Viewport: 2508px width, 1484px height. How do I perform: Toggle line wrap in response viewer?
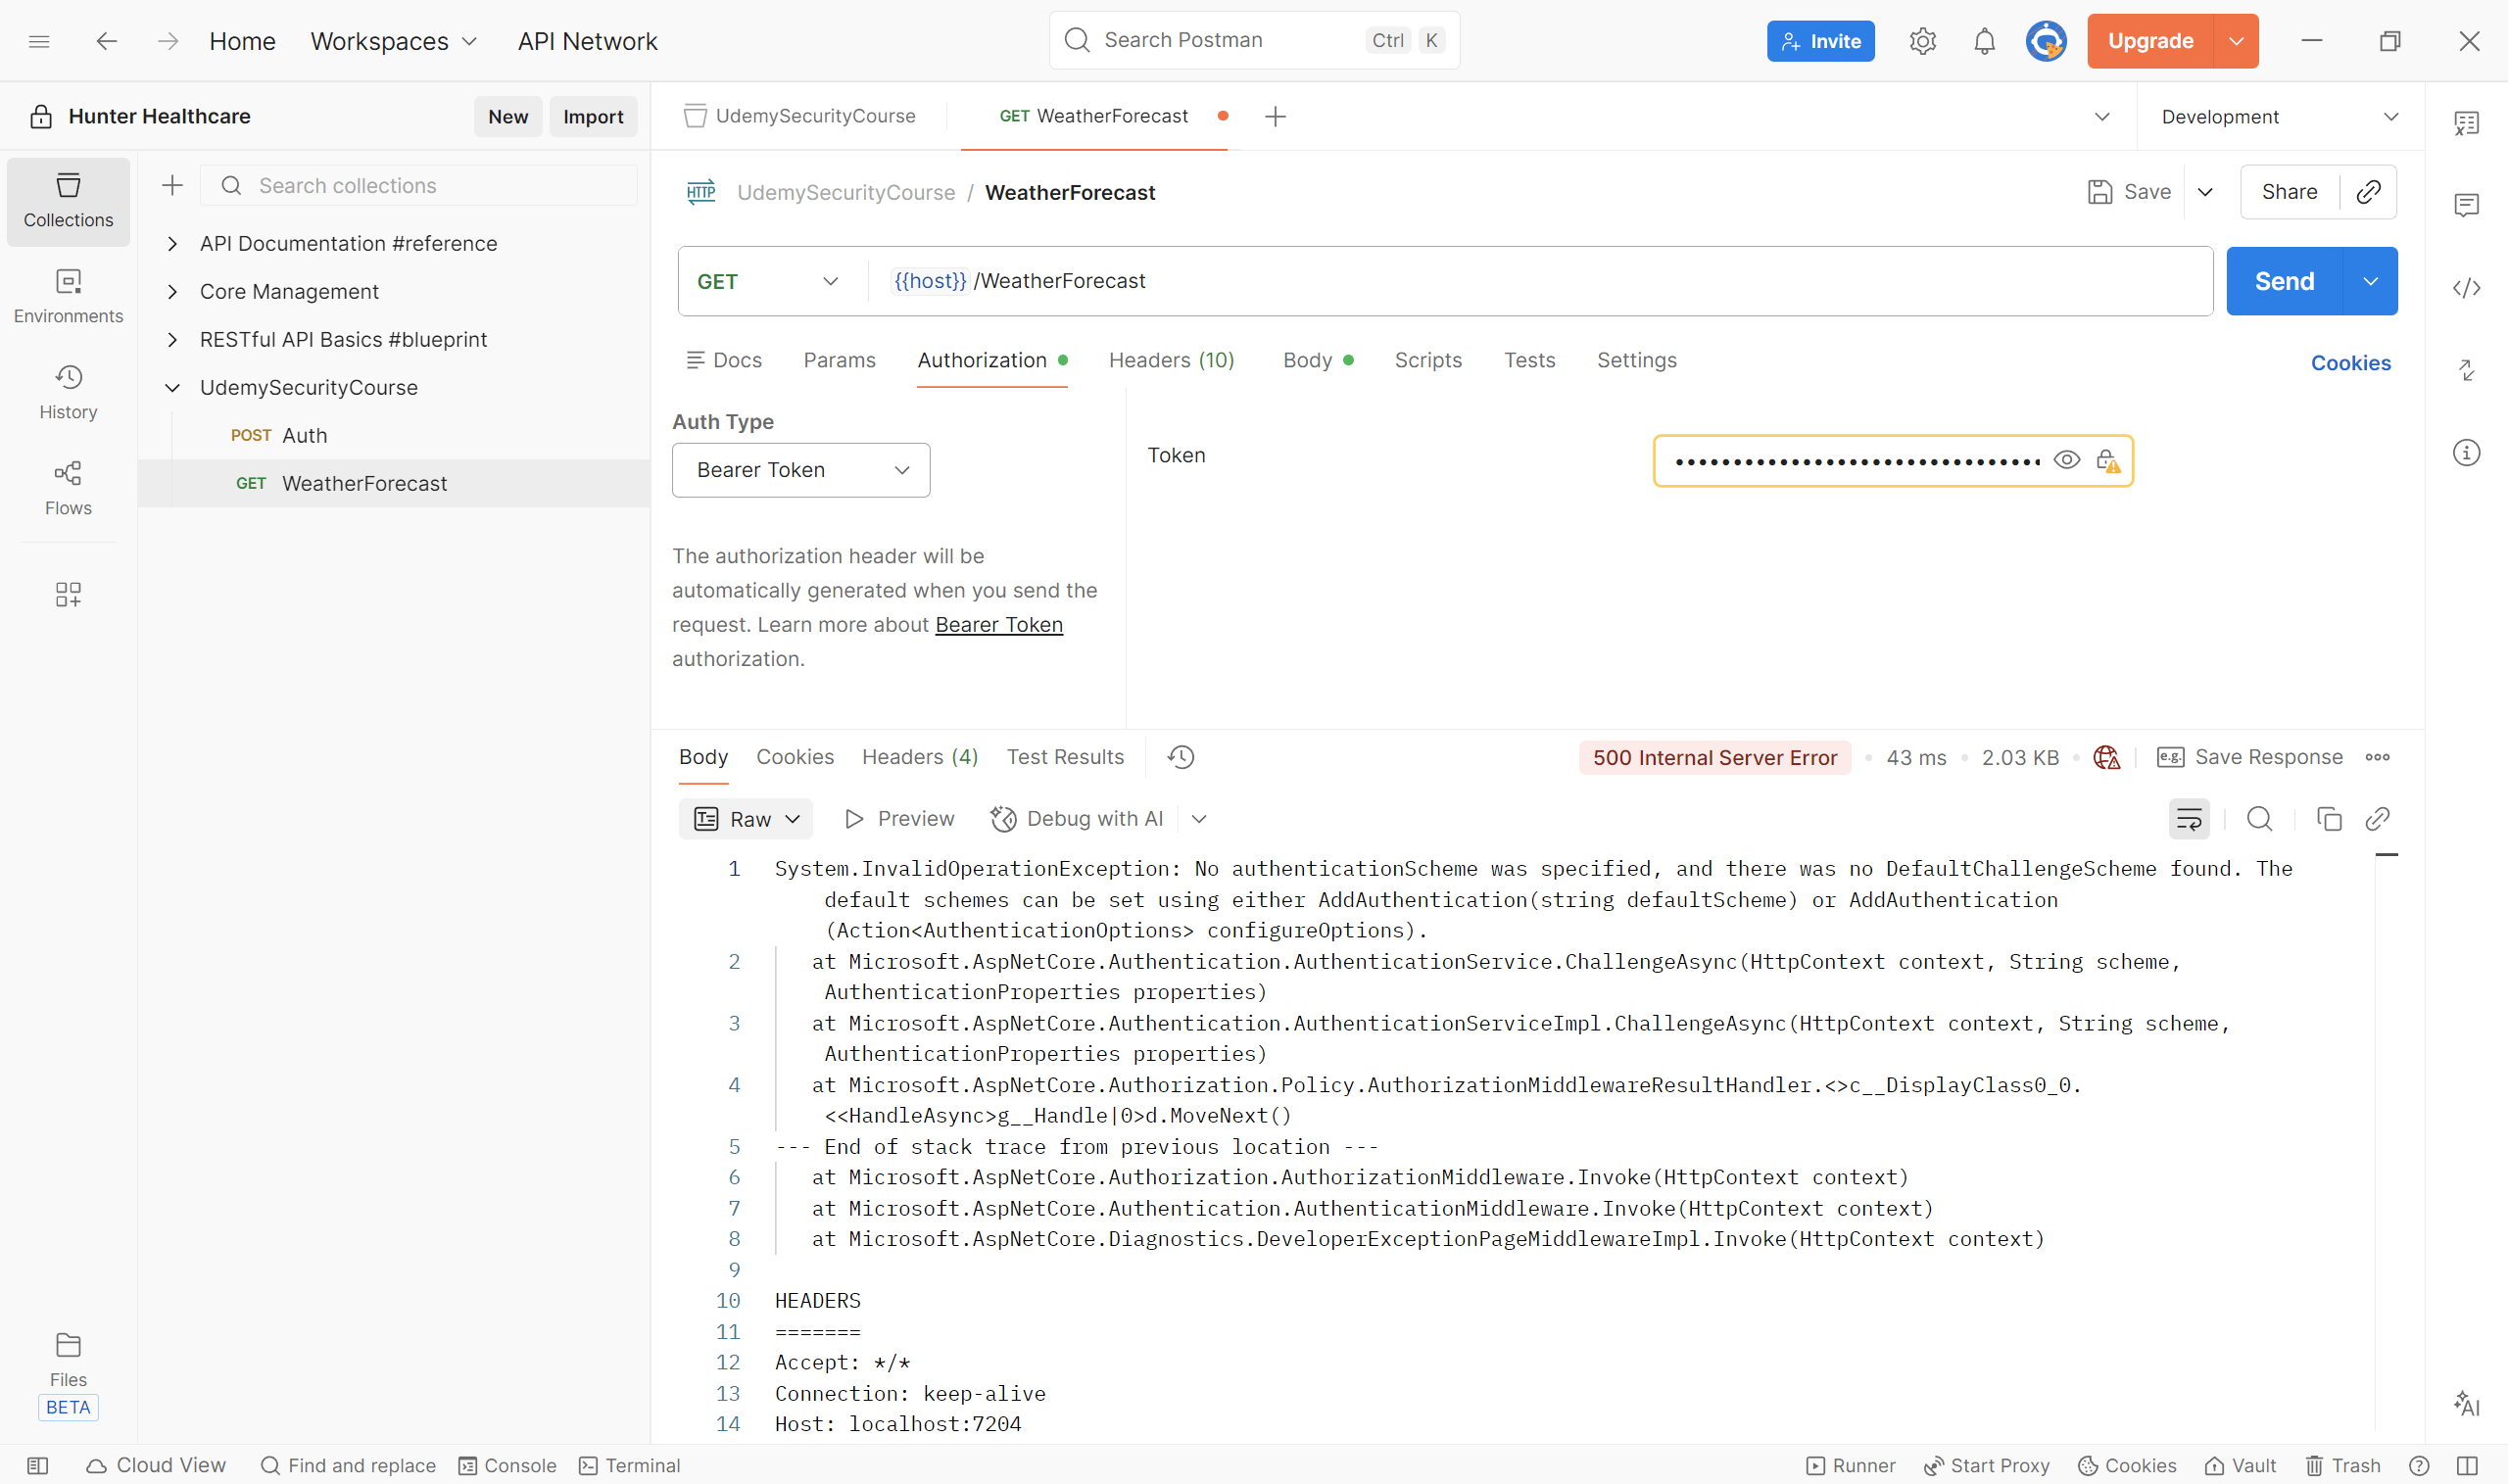click(2188, 819)
